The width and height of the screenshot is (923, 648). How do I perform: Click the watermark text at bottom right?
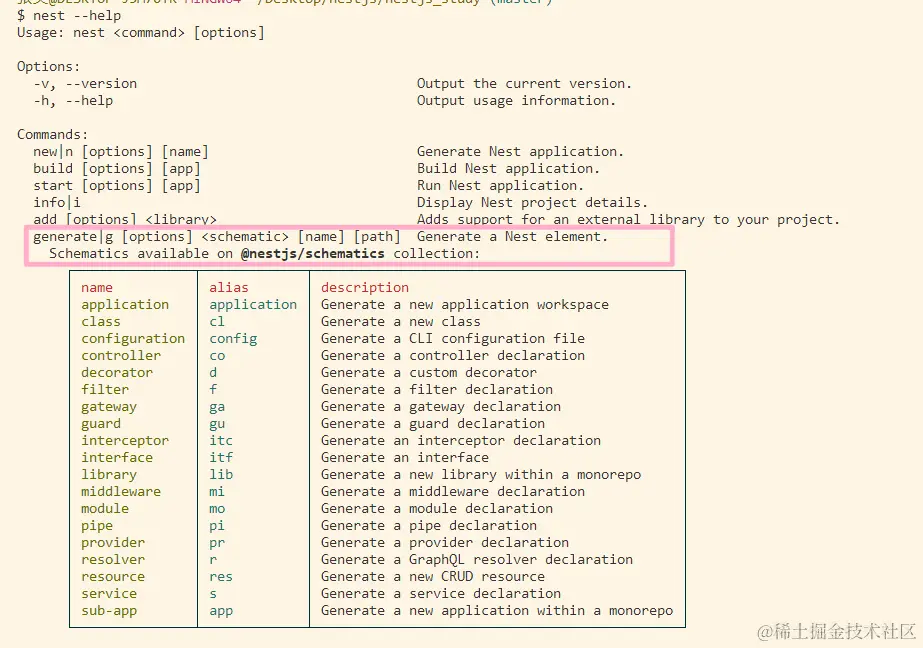(x=836, y=632)
